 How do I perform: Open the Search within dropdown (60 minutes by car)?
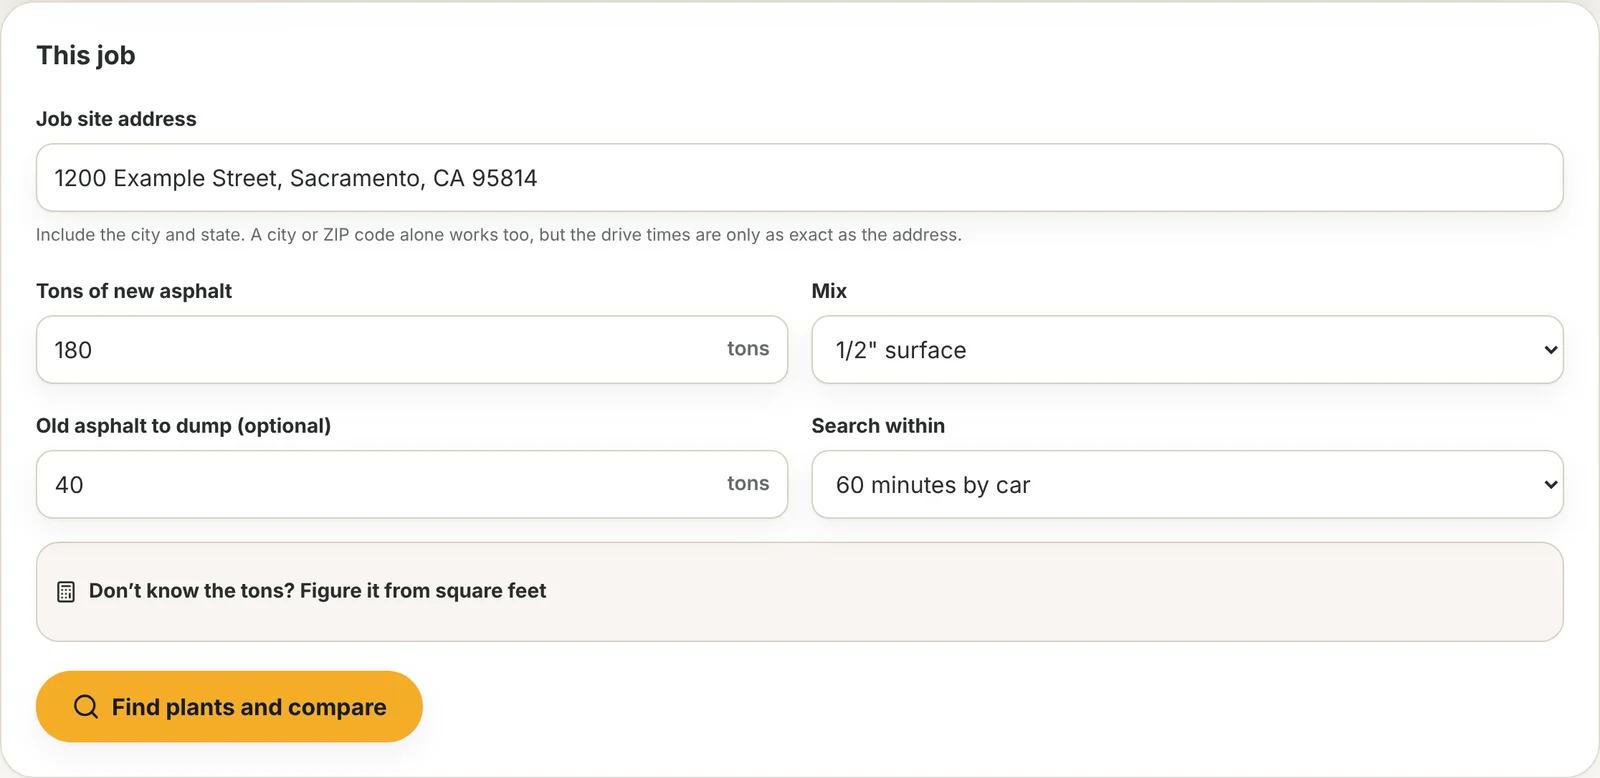[1187, 485]
